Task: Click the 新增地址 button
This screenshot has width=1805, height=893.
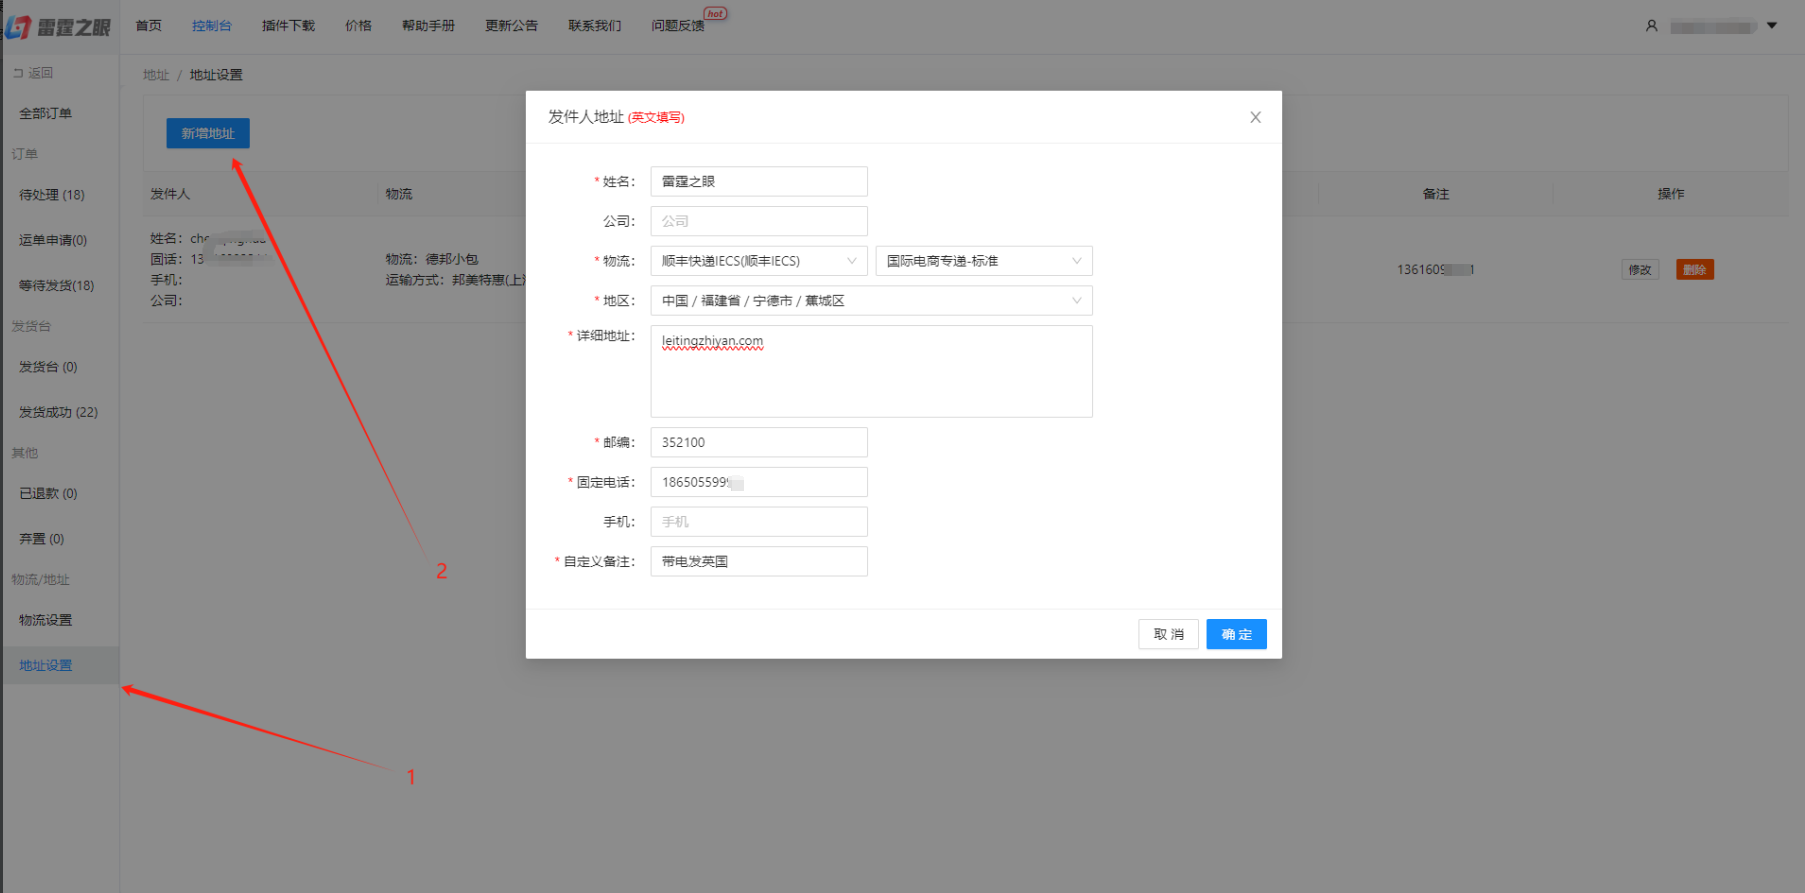Action: pyautogui.click(x=208, y=133)
